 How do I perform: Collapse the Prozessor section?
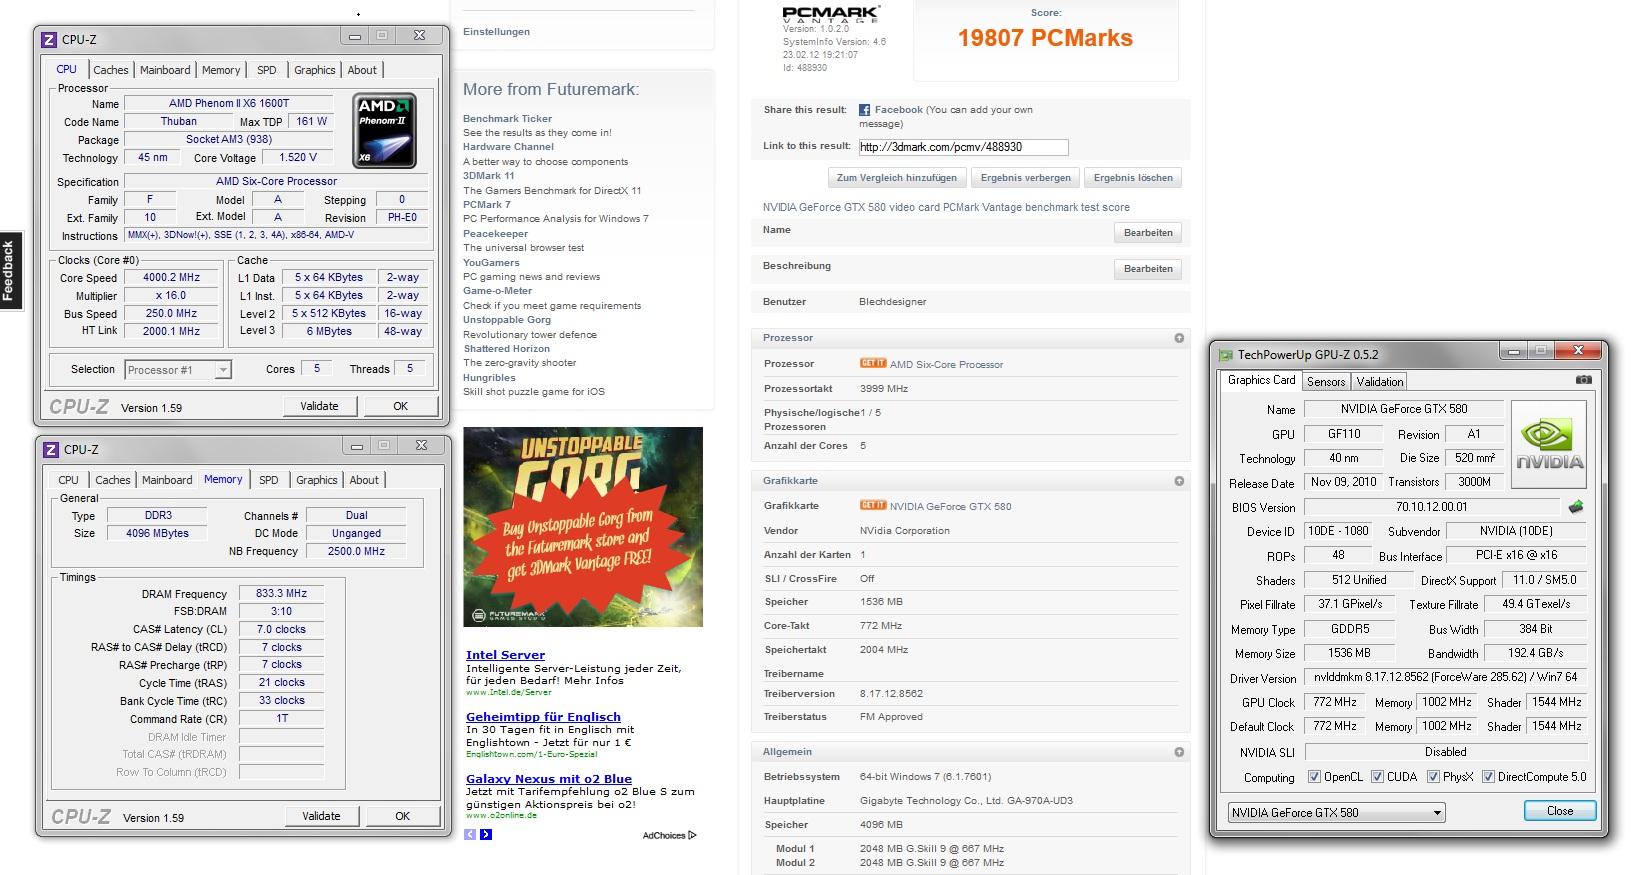[1179, 338]
